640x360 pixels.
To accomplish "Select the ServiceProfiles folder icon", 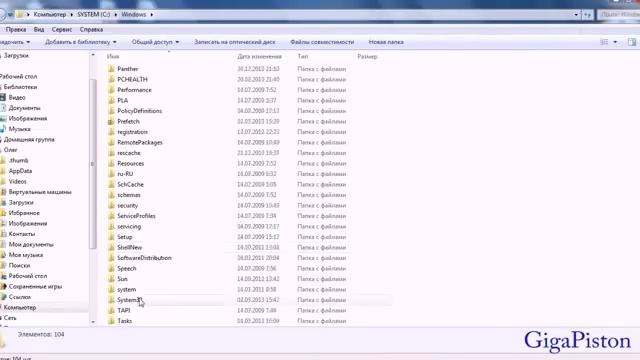I will (111, 216).
